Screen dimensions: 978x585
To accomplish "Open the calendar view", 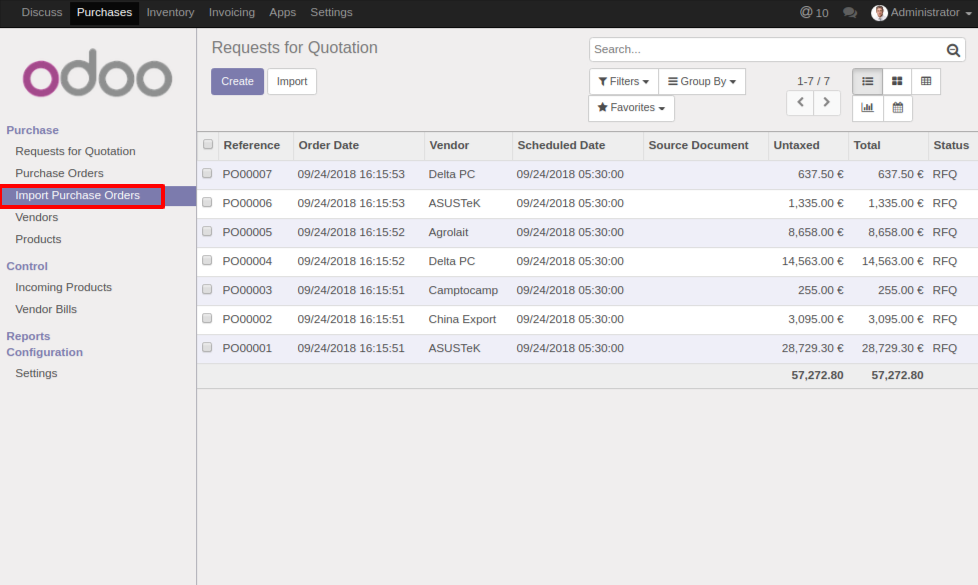I will [x=897, y=108].
